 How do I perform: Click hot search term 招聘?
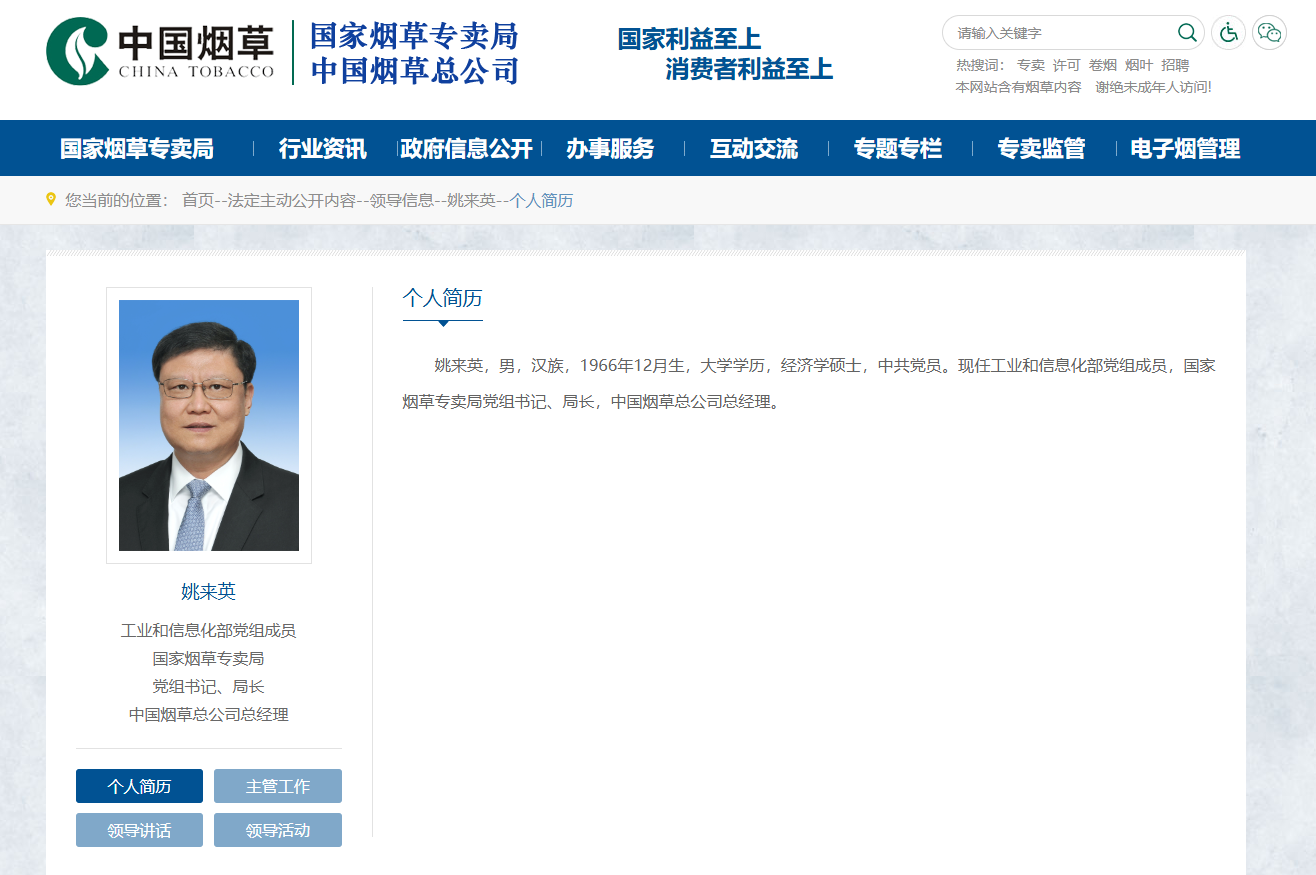(1175, 65)
